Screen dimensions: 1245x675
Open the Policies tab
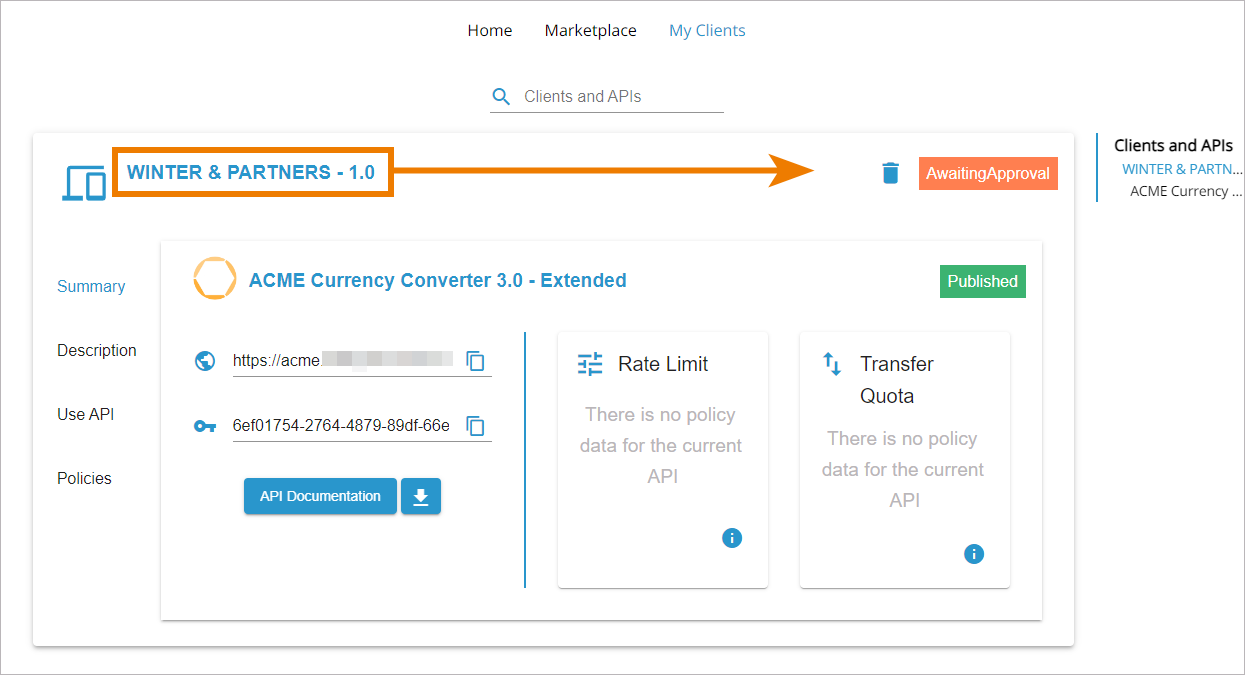coord(84,478)
